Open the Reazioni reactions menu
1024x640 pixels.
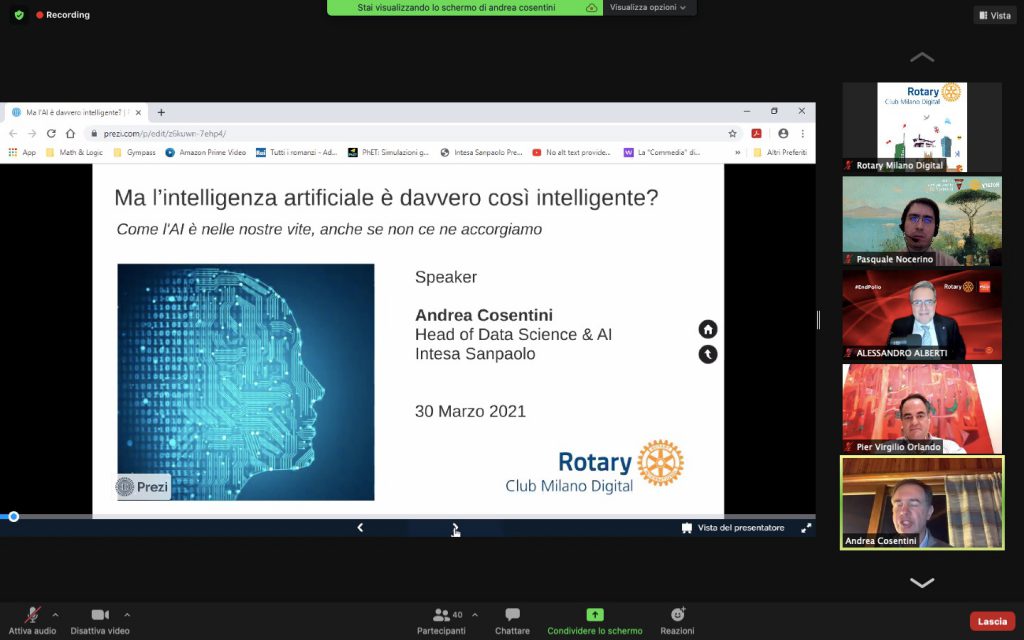(677, 620)
